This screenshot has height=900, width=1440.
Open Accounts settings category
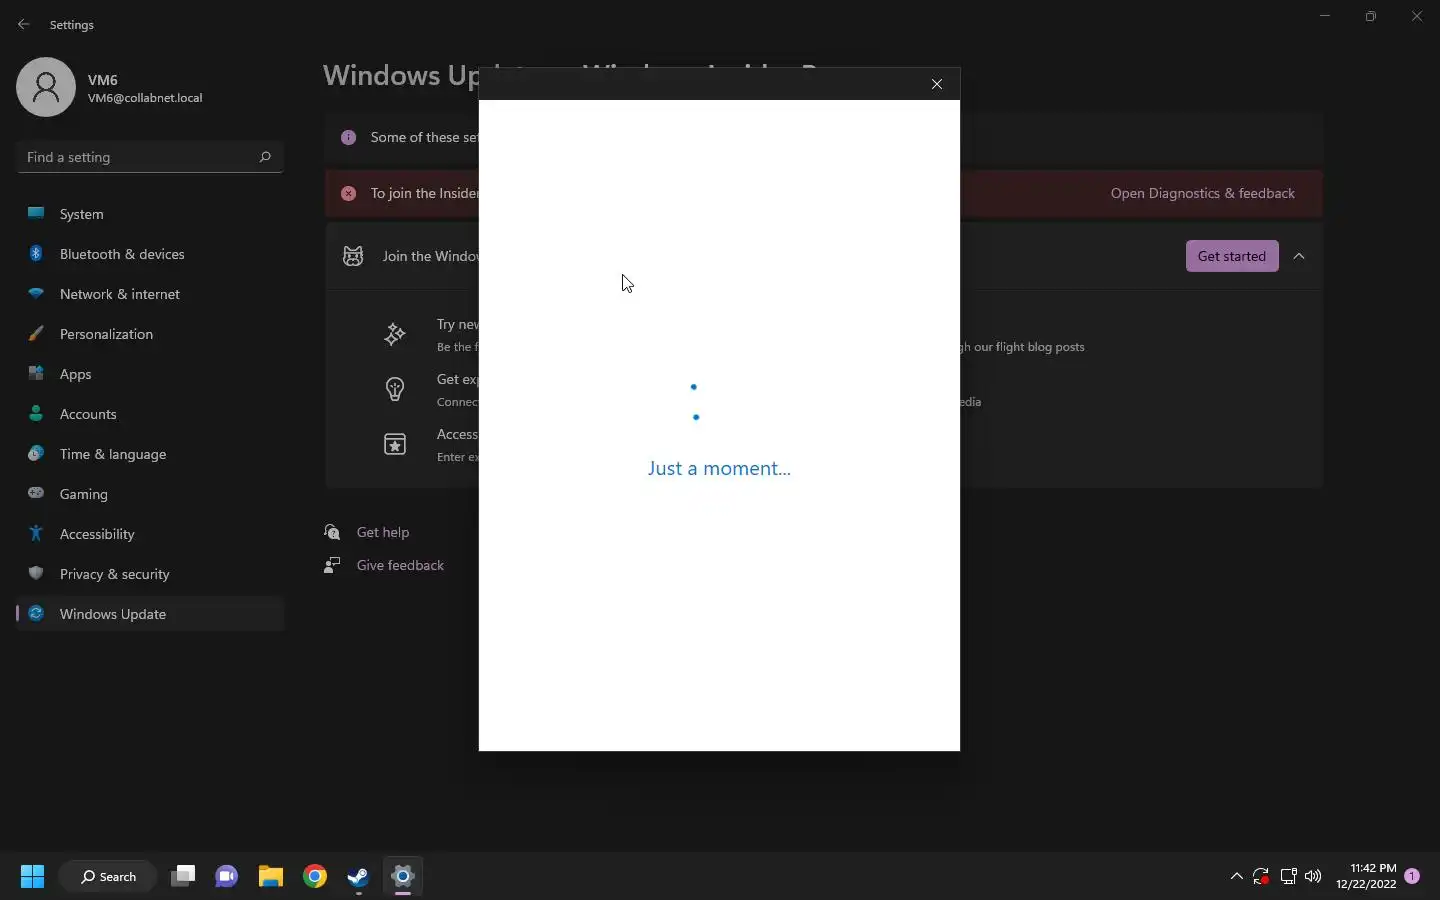[x=150, y=414]
